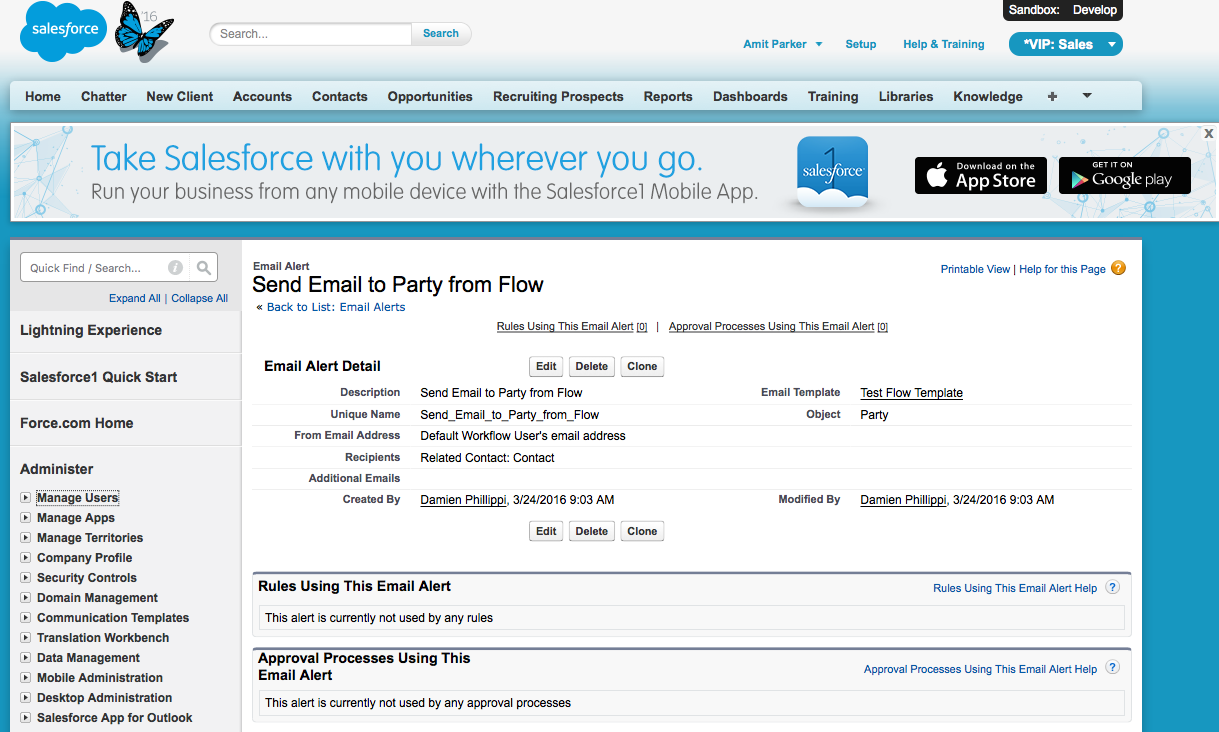Click the top Delete button
The height and width of the screenshot is (732, 1219).
coord(592,366)
